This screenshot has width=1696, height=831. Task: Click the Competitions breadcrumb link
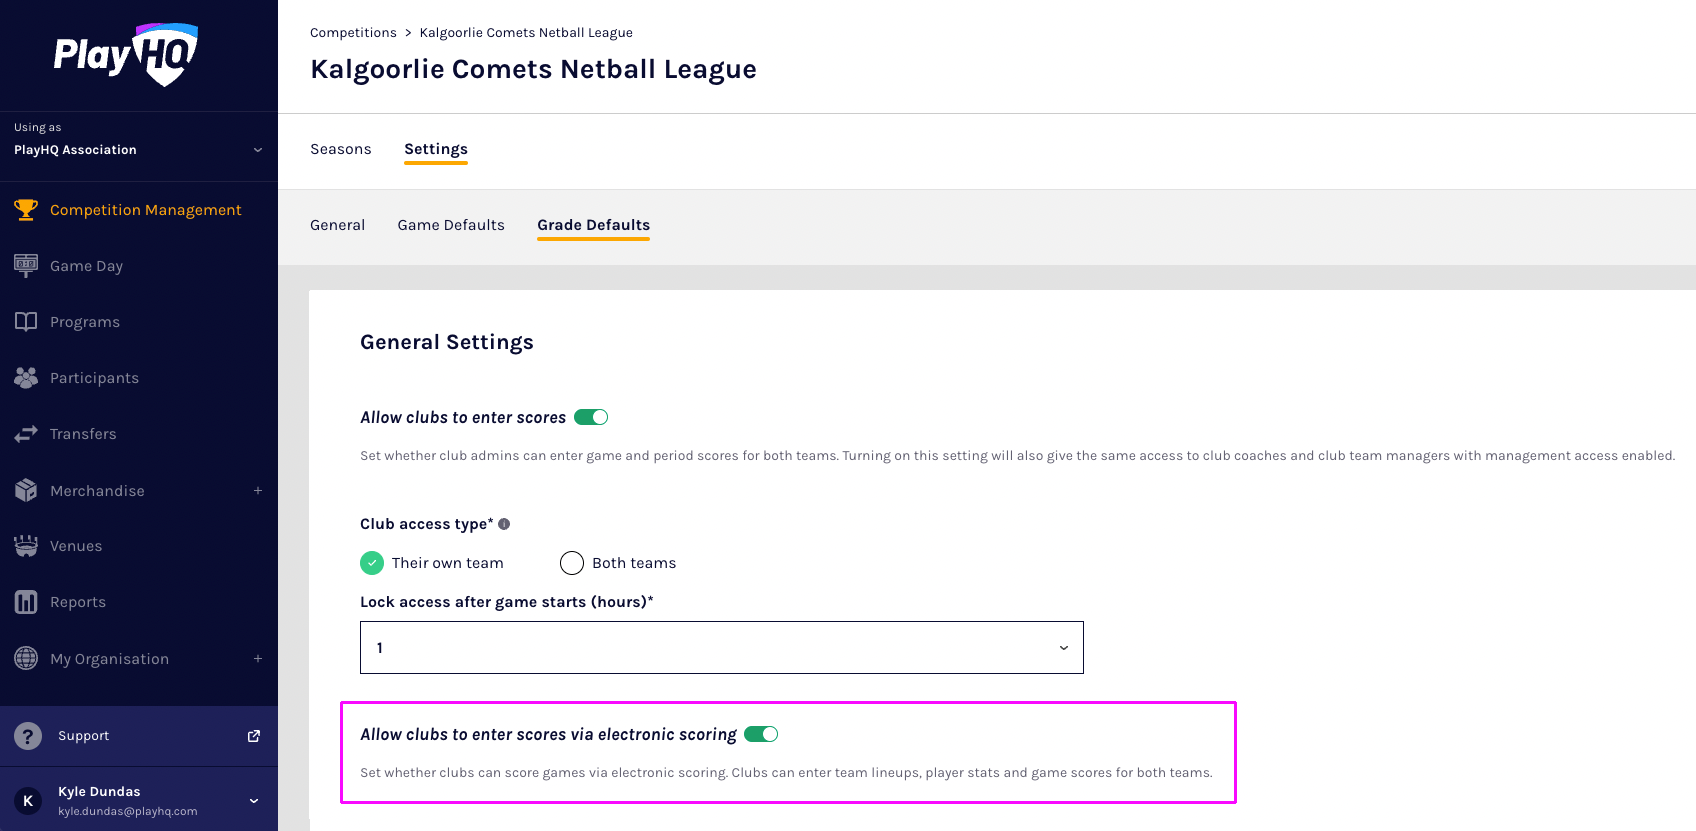point(353,33)
